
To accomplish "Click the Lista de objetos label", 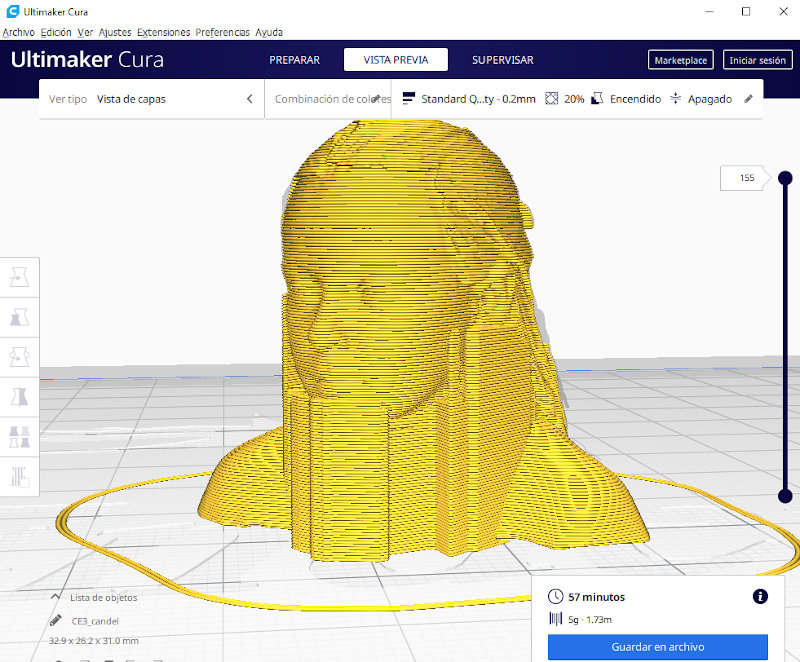I will coord(104,597).
